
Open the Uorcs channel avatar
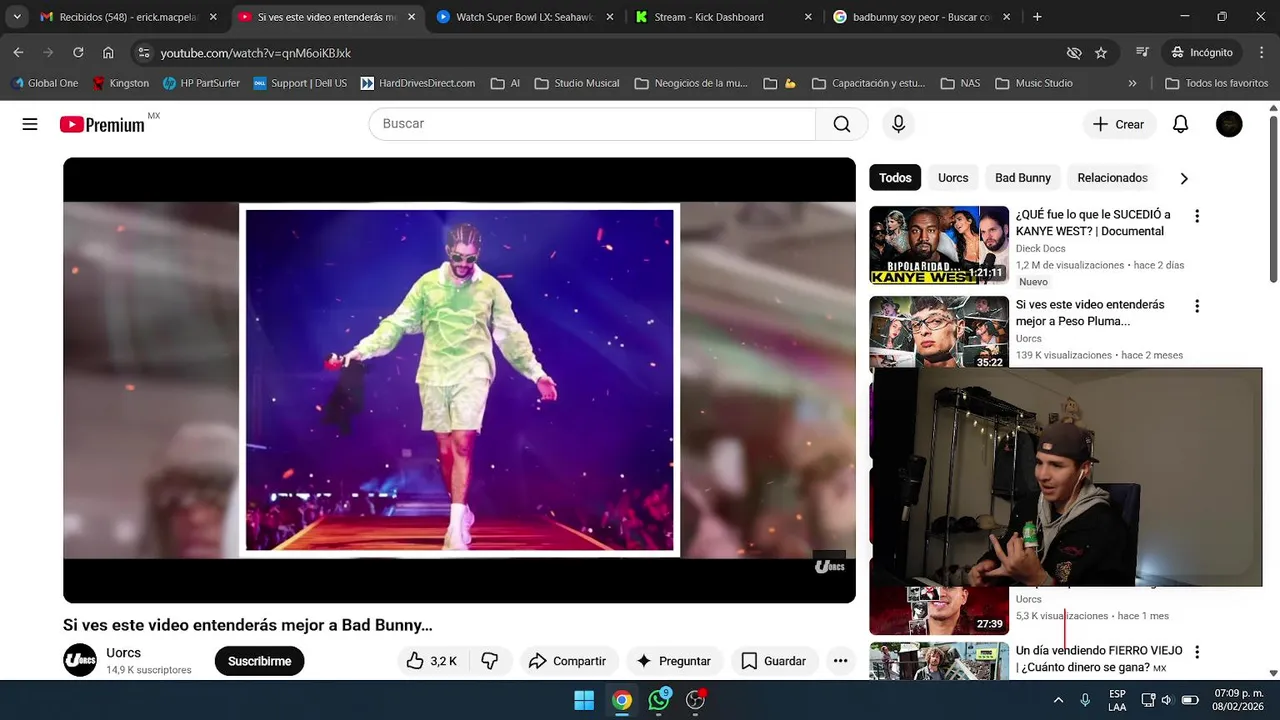(x=80, y=660)
